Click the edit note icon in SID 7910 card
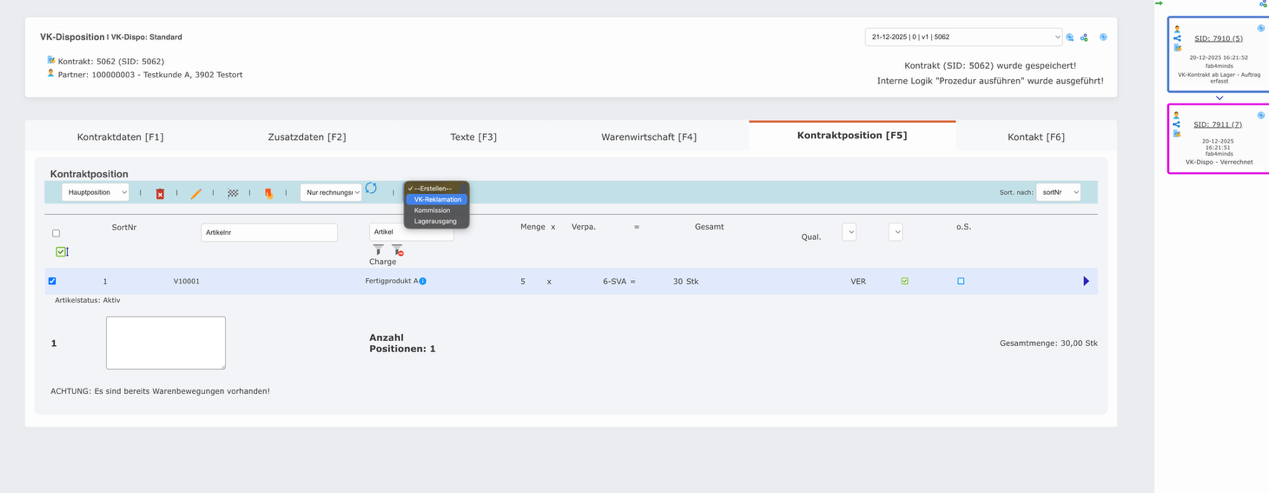The width and height of the screenshot is (1269, 493). pyautogui.click(x=1177, y=47)
